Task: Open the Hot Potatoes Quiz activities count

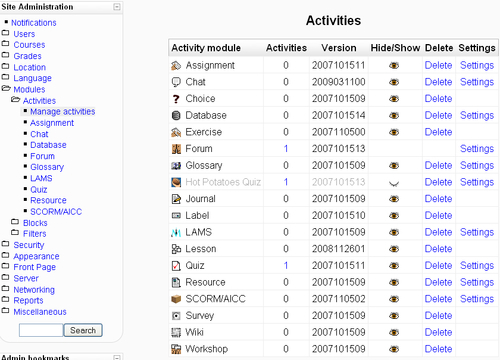Action: [286, 182]
